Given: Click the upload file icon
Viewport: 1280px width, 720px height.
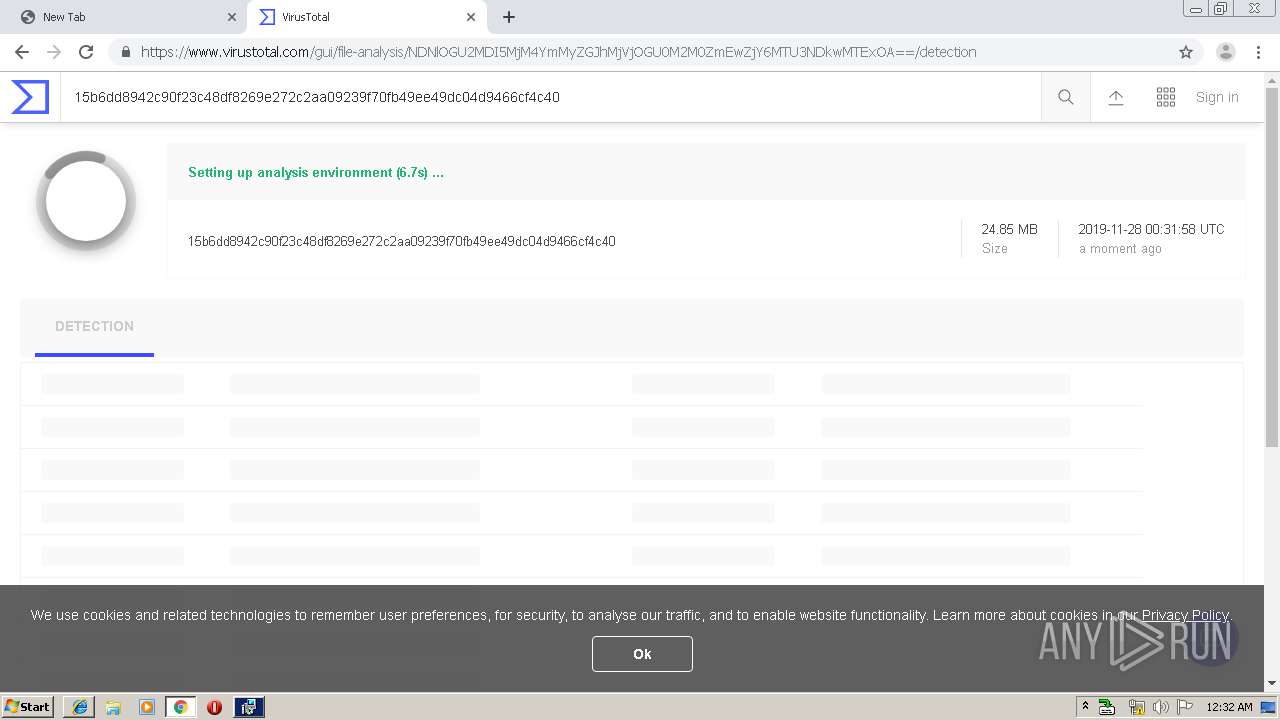Looking at the screenshot, I should click(x=1116, y=97).
